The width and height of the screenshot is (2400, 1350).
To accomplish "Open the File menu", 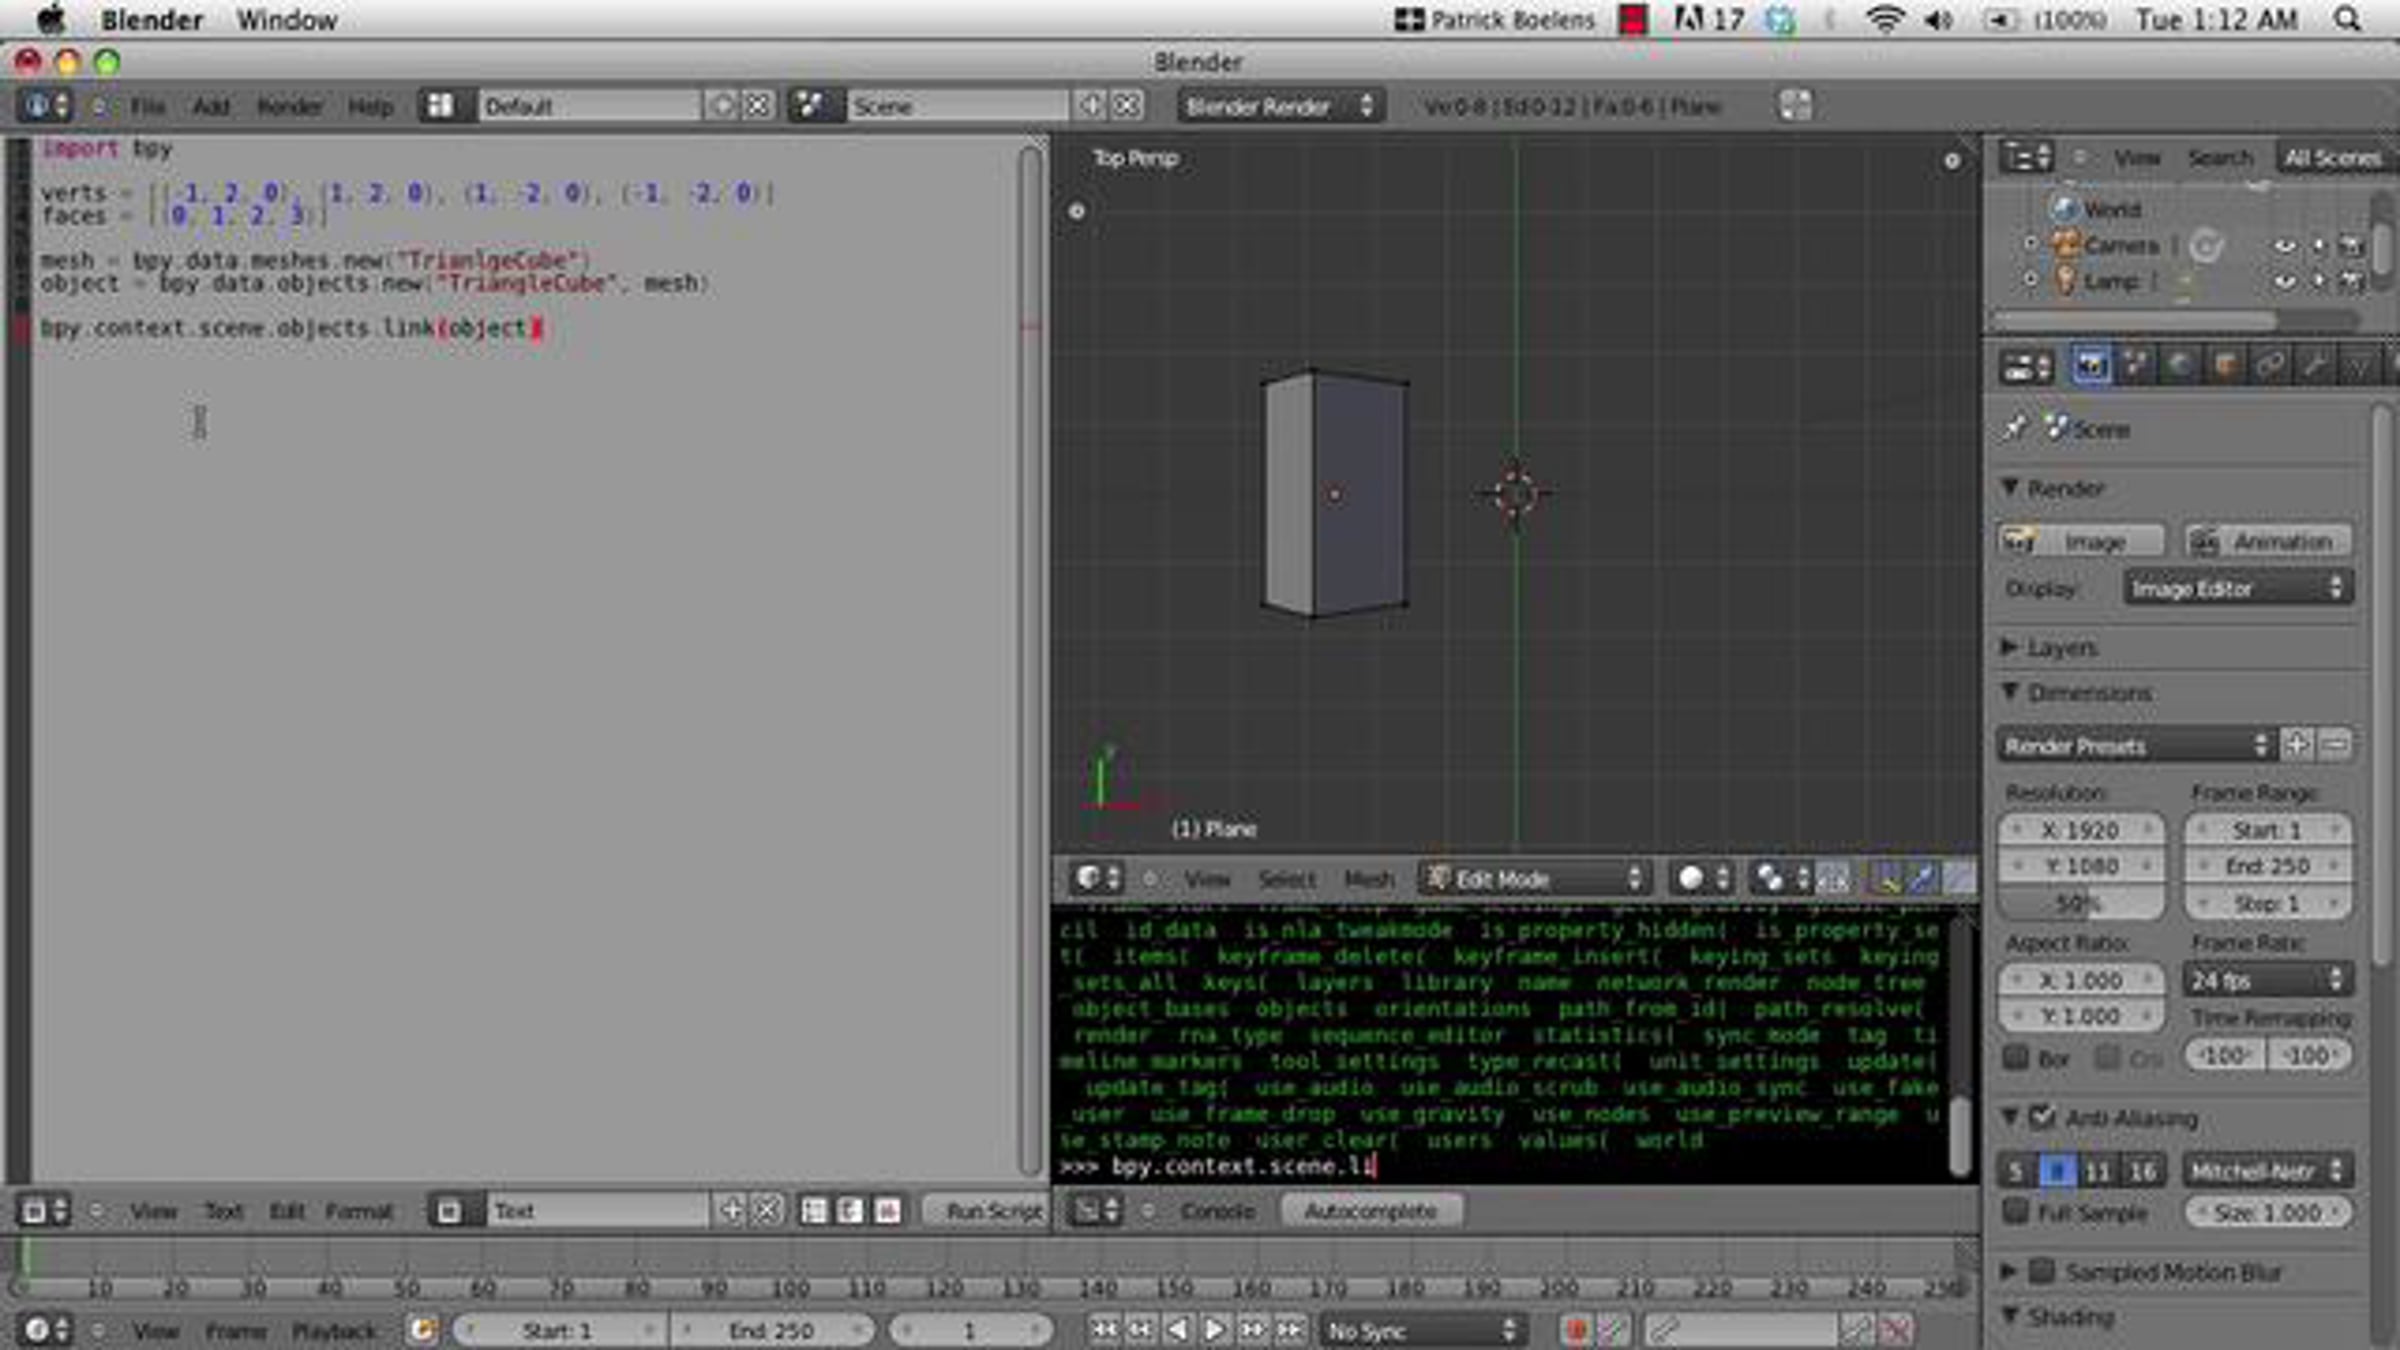I will click(x=147, y=106).
